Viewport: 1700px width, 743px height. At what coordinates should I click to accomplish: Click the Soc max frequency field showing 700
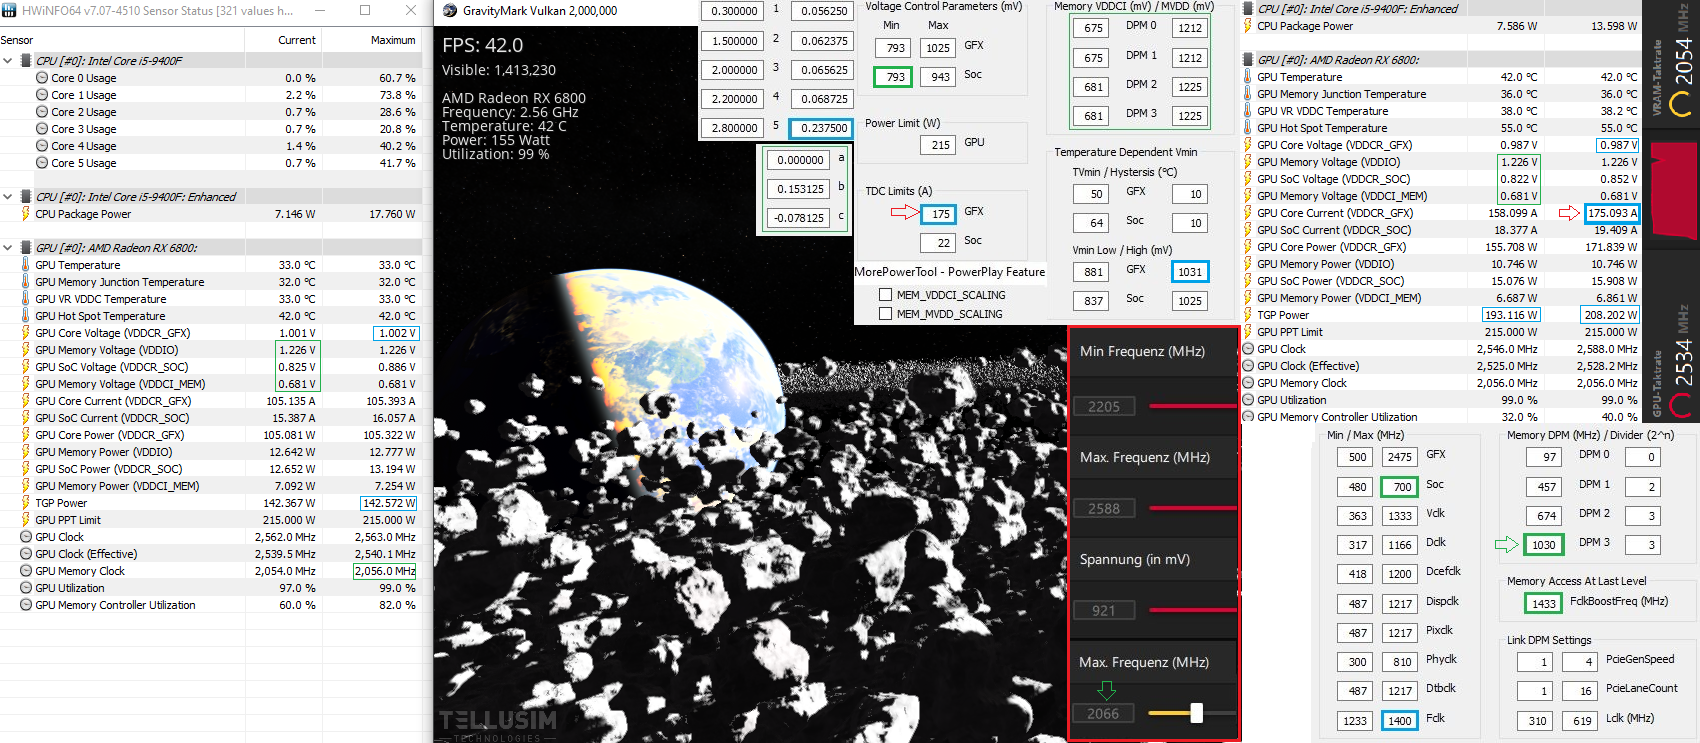click(1400, 487)
